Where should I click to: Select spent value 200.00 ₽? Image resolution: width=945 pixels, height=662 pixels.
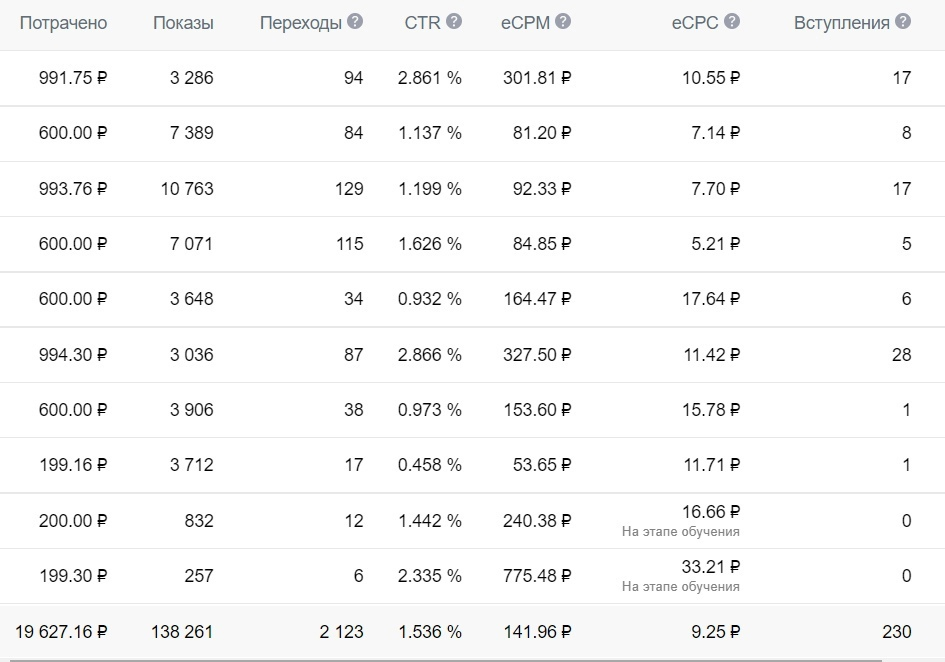point(73,520)
